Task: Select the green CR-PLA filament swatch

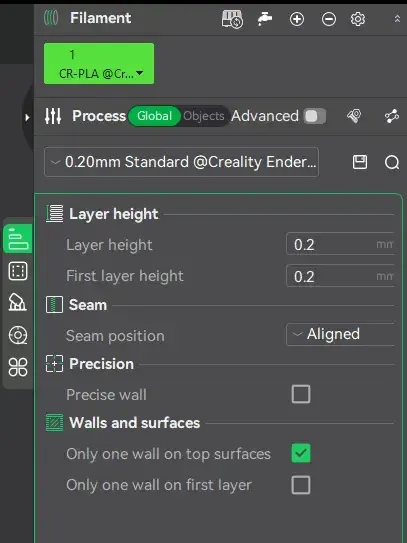Action: pos(99,63)
